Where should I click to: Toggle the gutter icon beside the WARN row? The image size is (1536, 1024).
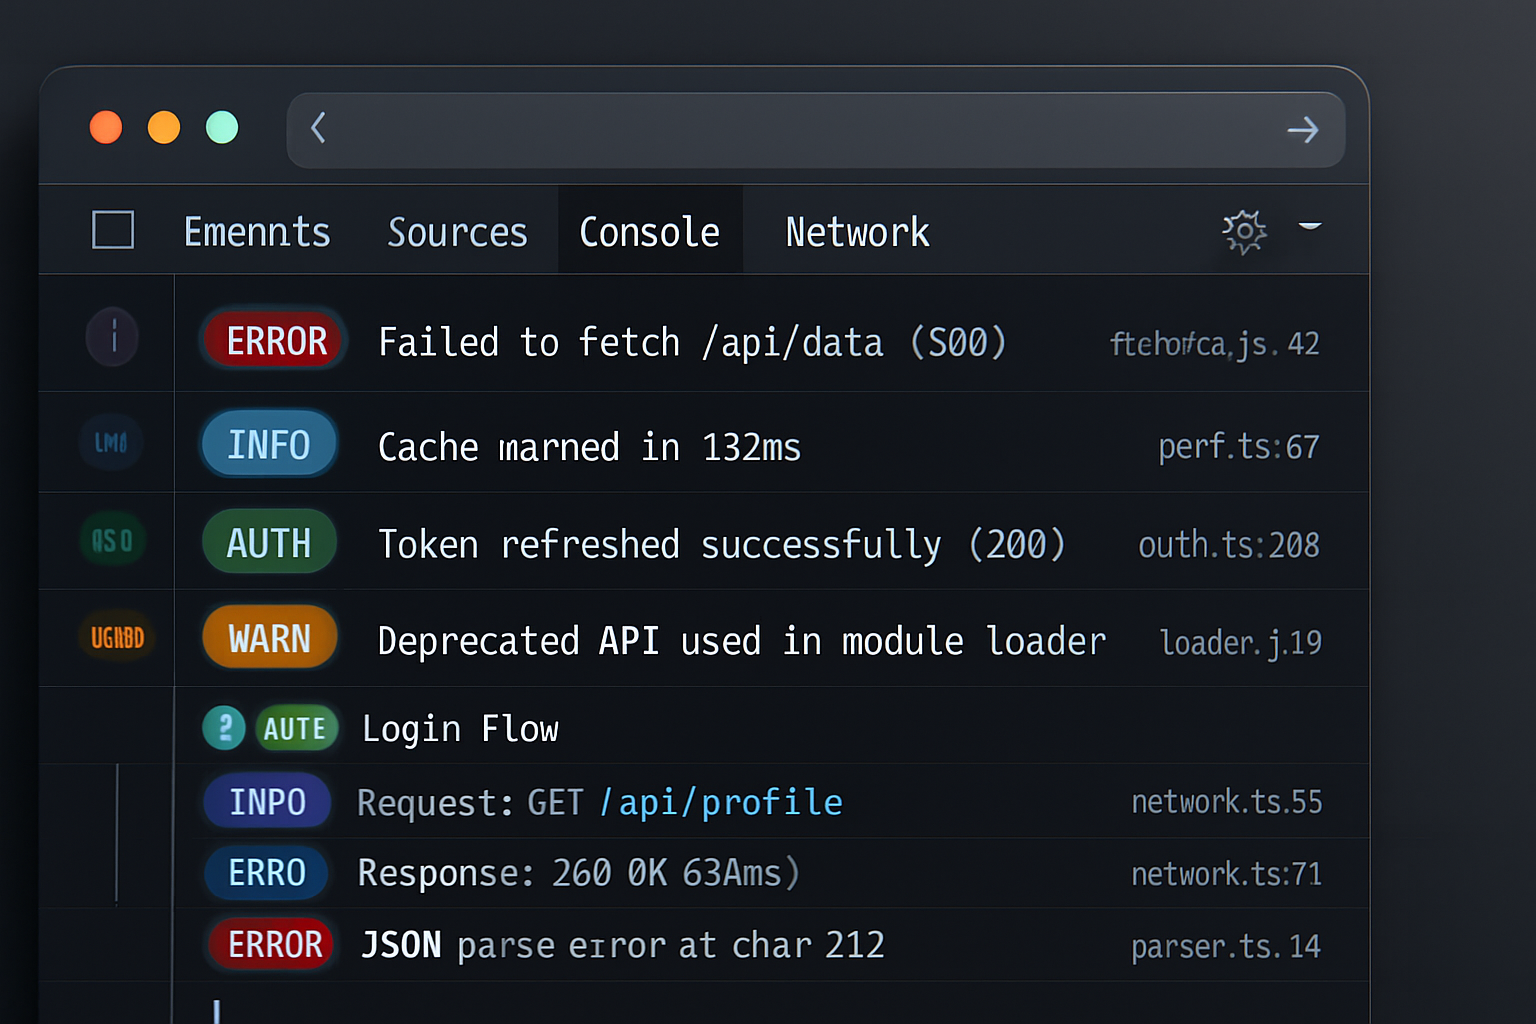[116, 637]
